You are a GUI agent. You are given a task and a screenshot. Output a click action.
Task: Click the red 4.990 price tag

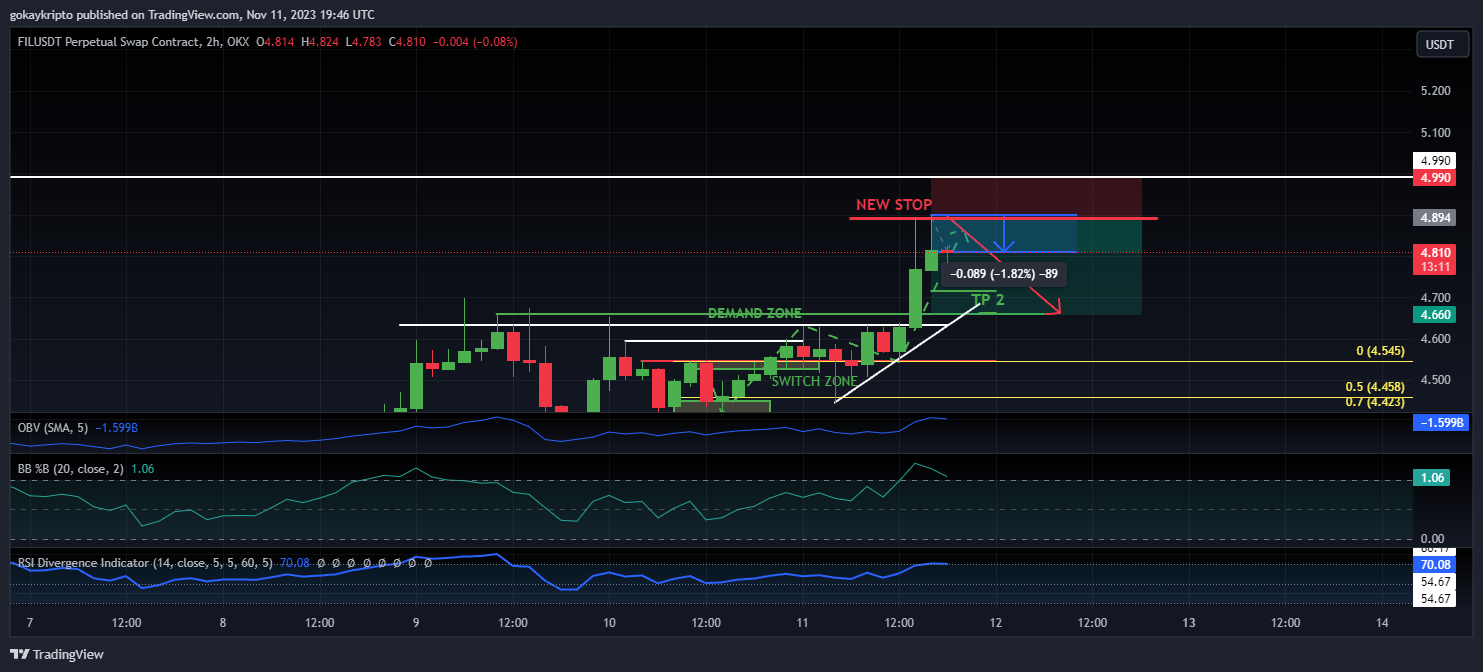(x=1435, y=178)
